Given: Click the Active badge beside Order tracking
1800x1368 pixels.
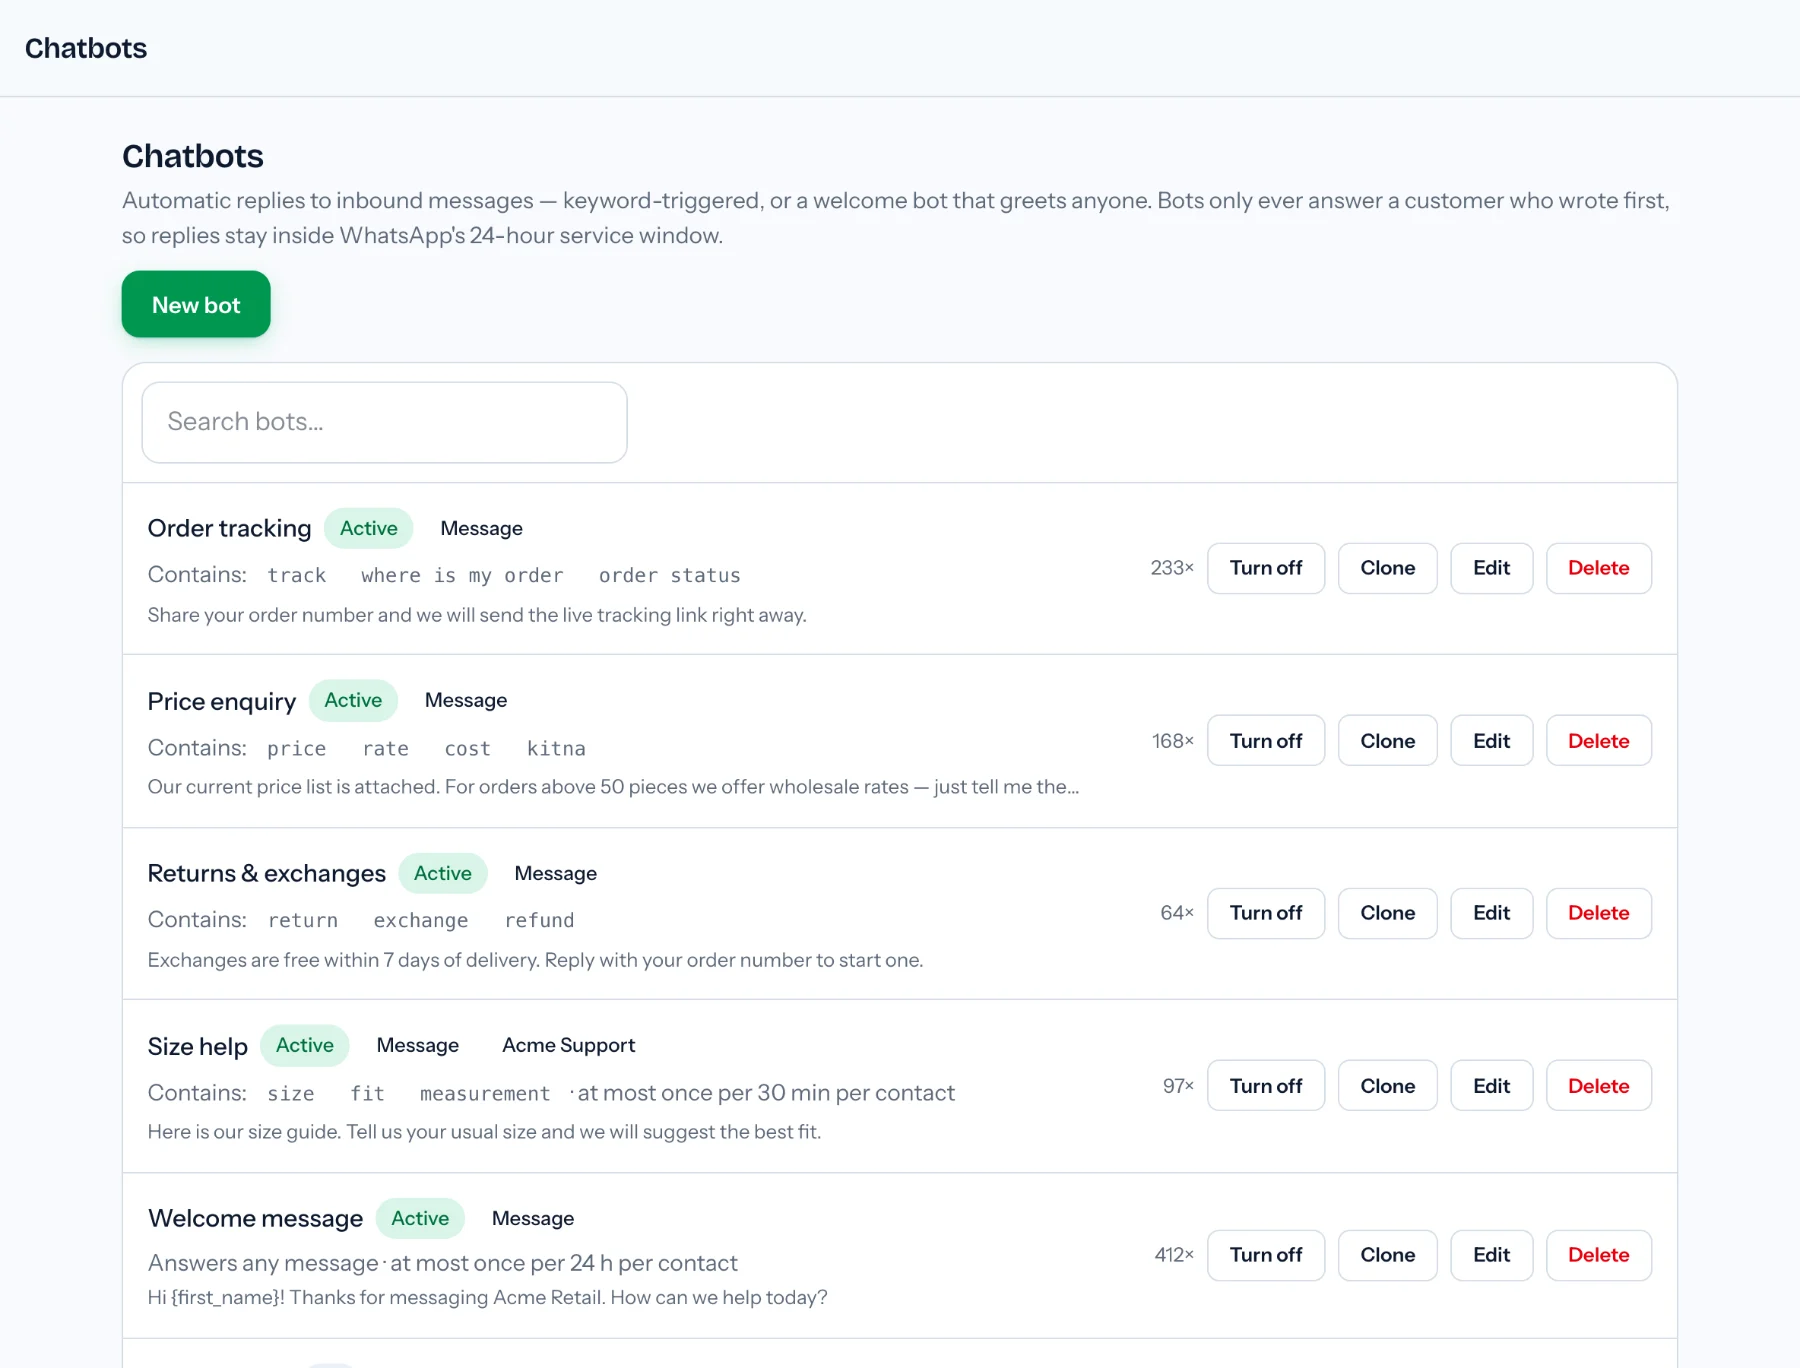Looking at the screenshot, I should (x=369, y=528).
